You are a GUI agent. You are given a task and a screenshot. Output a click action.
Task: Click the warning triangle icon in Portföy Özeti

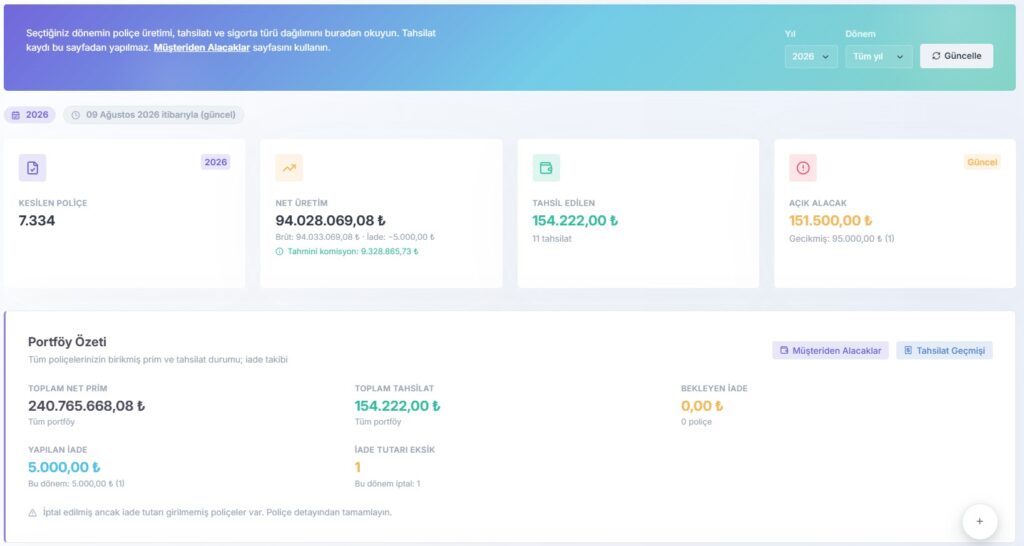(x=33, y=513)
